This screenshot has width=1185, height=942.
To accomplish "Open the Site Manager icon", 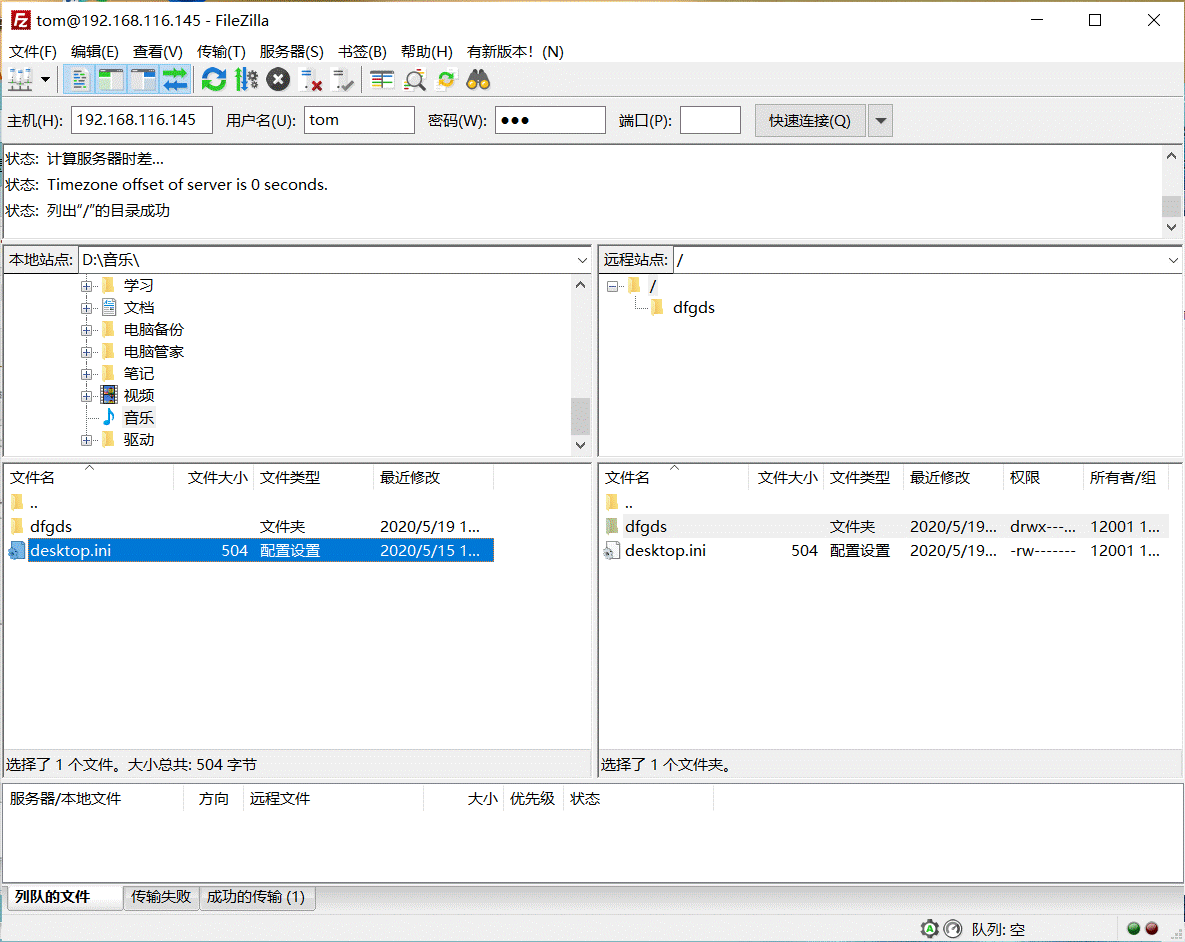I will [20, 79].
